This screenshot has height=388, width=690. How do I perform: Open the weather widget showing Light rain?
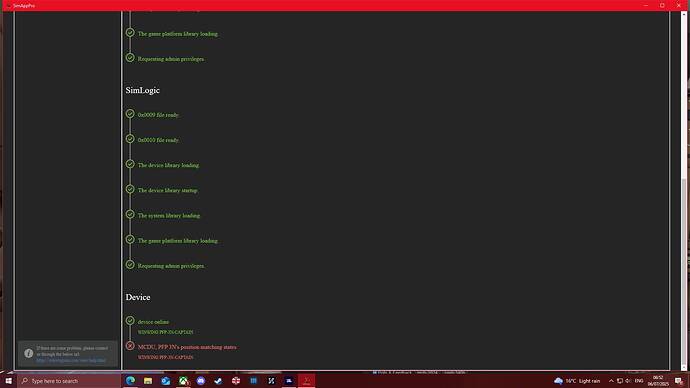click(x=577, y=381)
